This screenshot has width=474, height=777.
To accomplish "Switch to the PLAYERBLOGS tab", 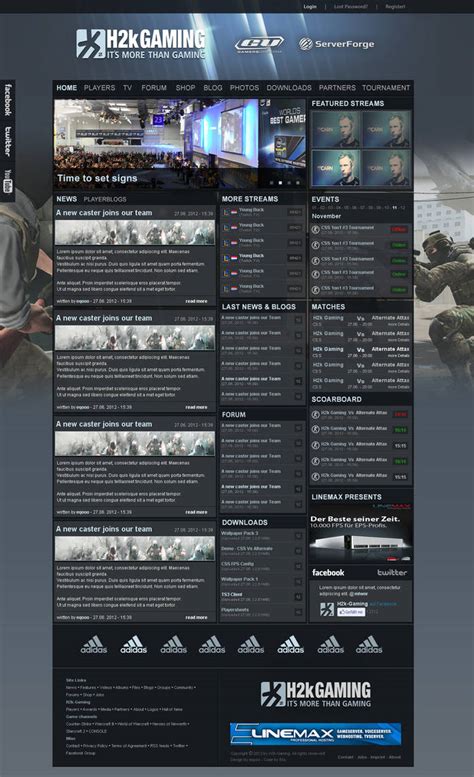I will click(105, 199).
